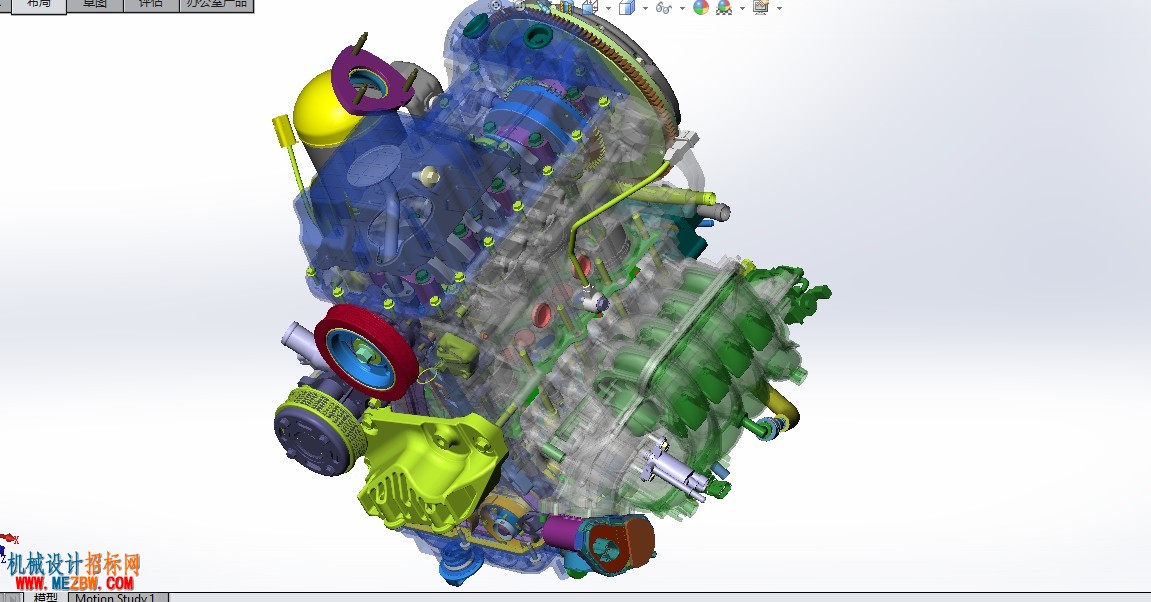Select the 模型 tab at bottom
The height and width of the screenshot is (602, 1151).
tap(45, 598)
